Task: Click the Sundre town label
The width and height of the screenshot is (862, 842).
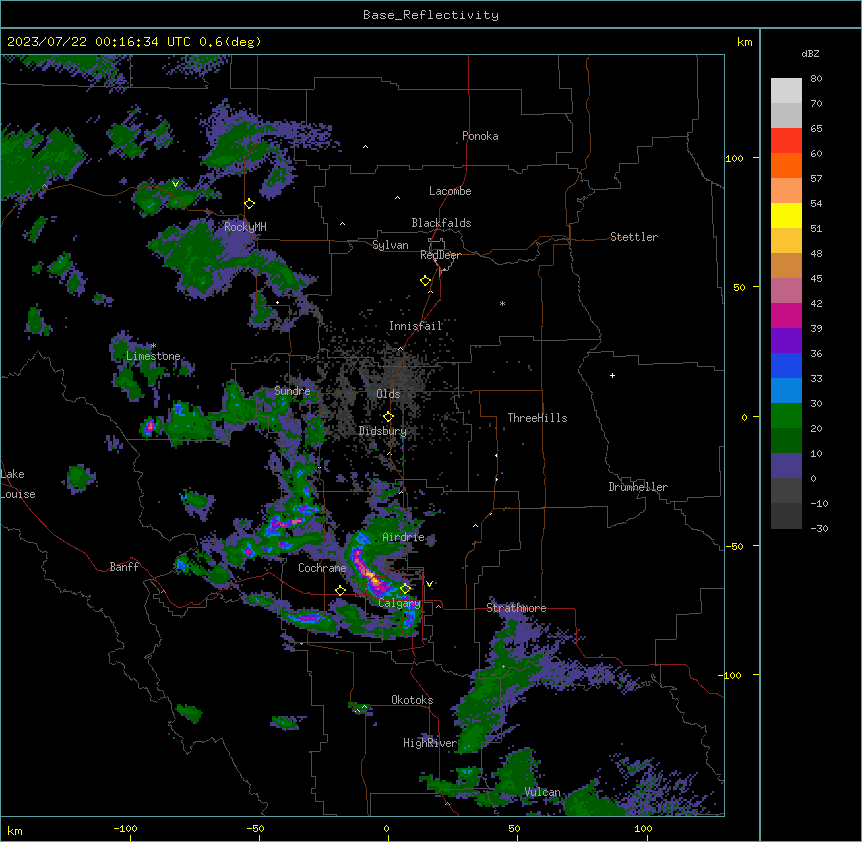Action: click(292, 391)
